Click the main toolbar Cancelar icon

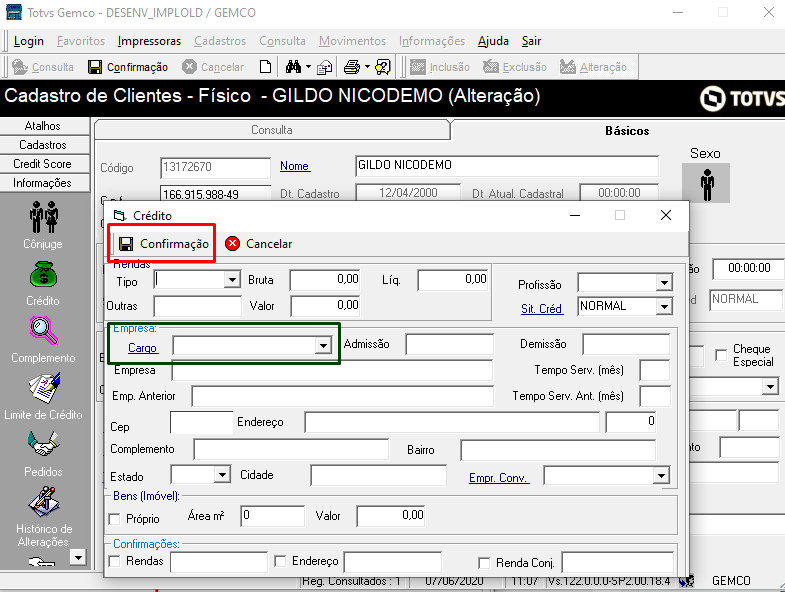click(x=189, y=67)
